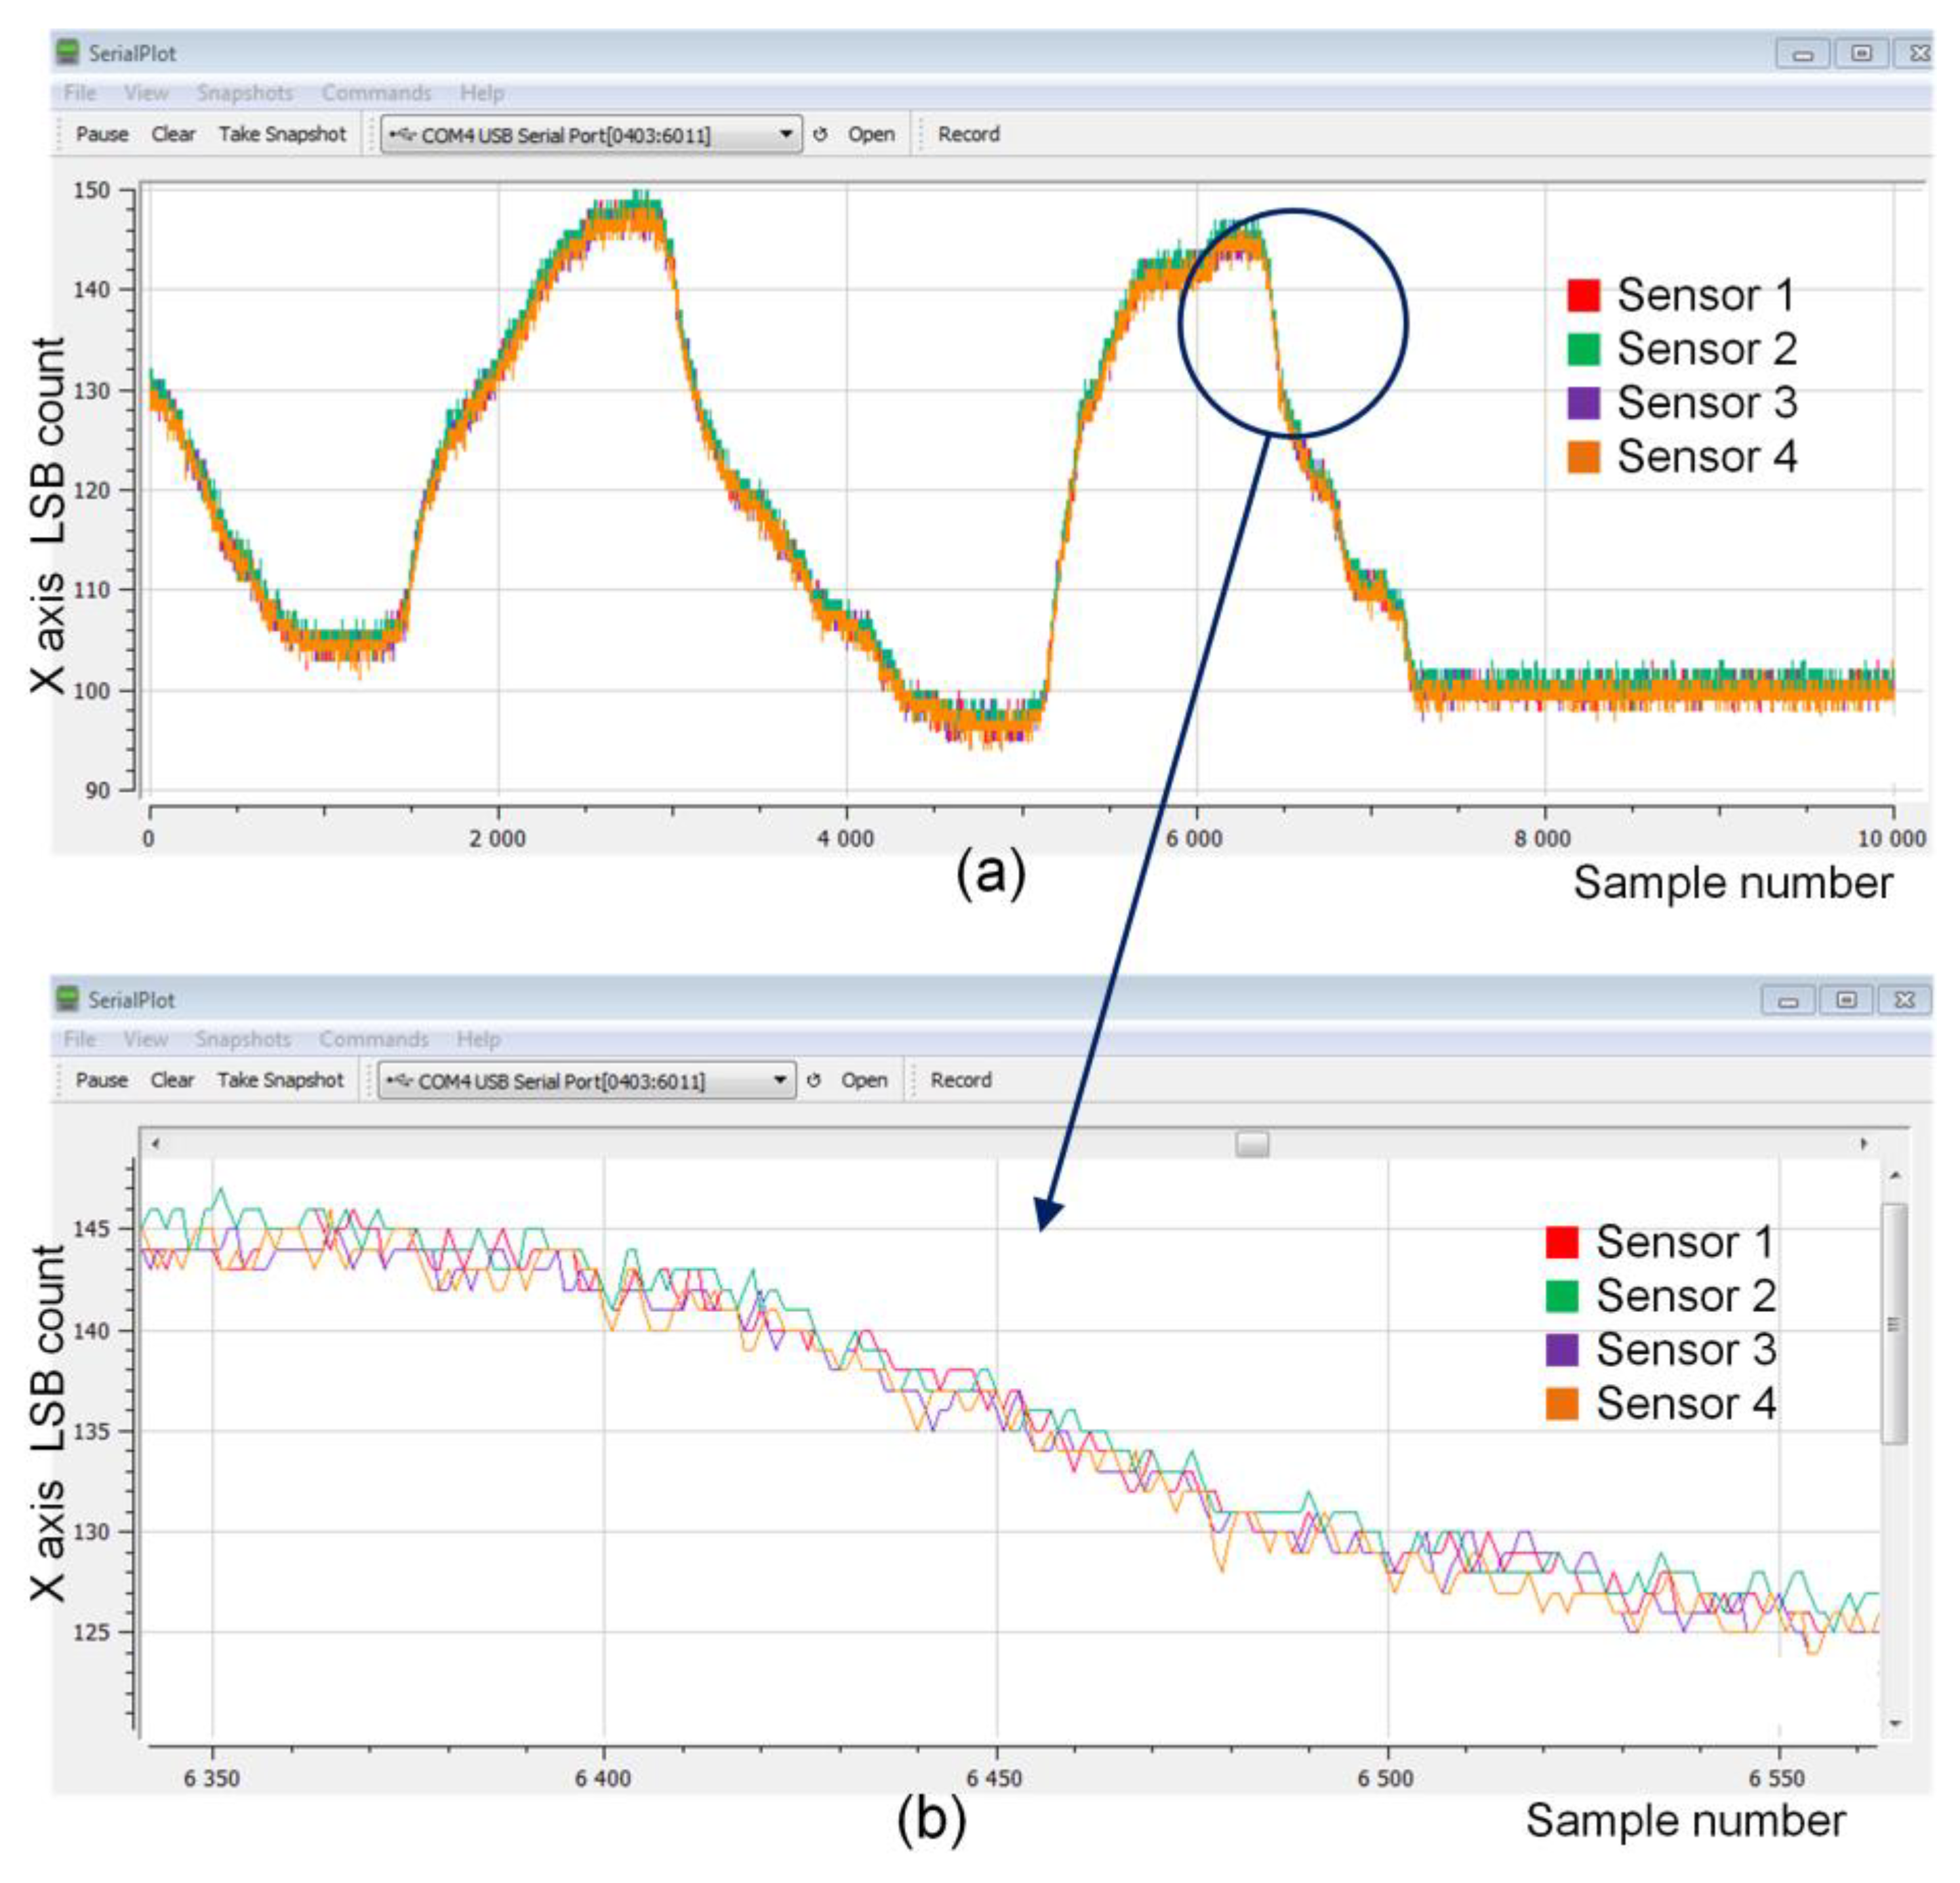Click the right scroll arrow above bottom plot
The height and width of the screenshot is (1883, 1960).
1863,1143
